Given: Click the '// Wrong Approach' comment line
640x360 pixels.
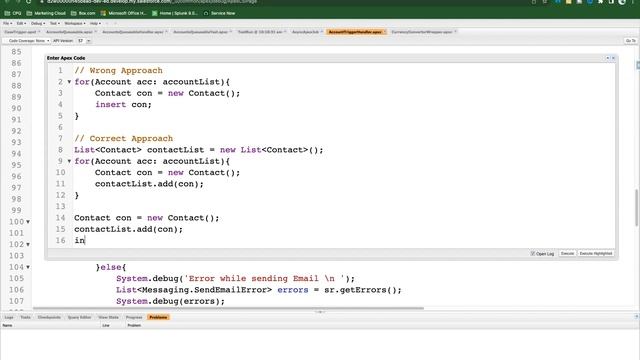Looking at the screenshot, I should (x=118, y=71).
